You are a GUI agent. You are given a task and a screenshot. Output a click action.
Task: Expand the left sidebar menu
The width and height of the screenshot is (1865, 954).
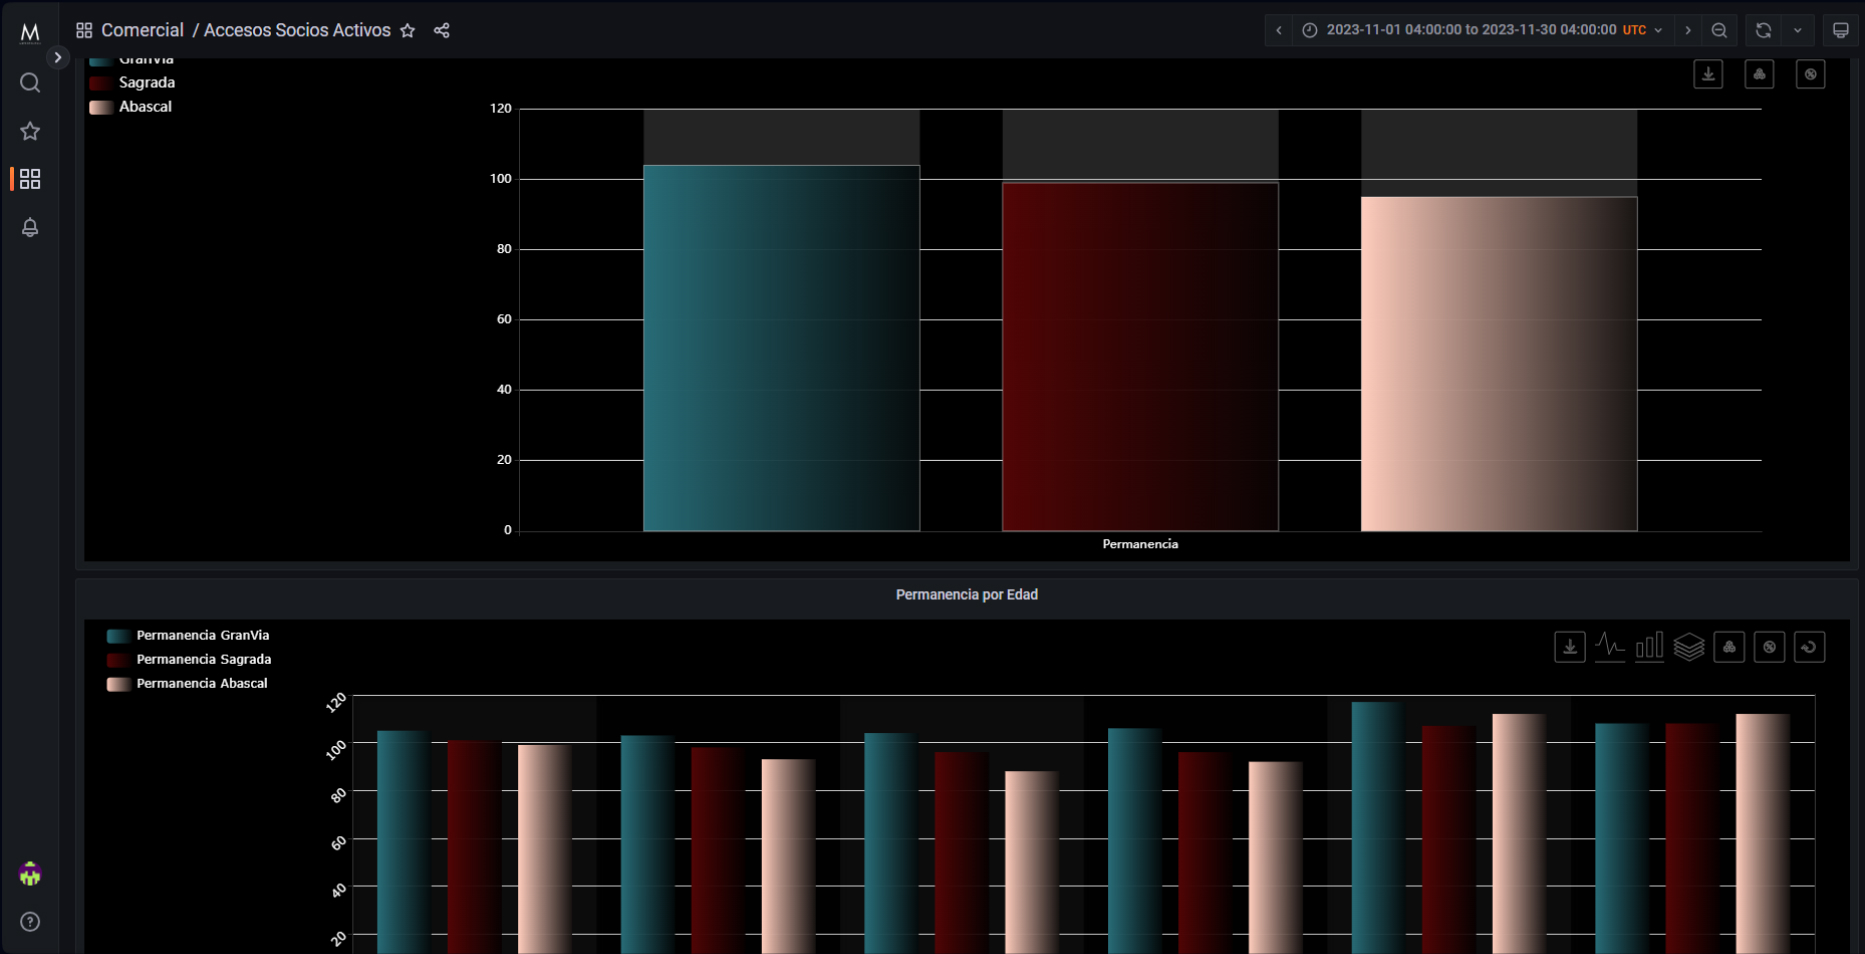click(58, 57)
